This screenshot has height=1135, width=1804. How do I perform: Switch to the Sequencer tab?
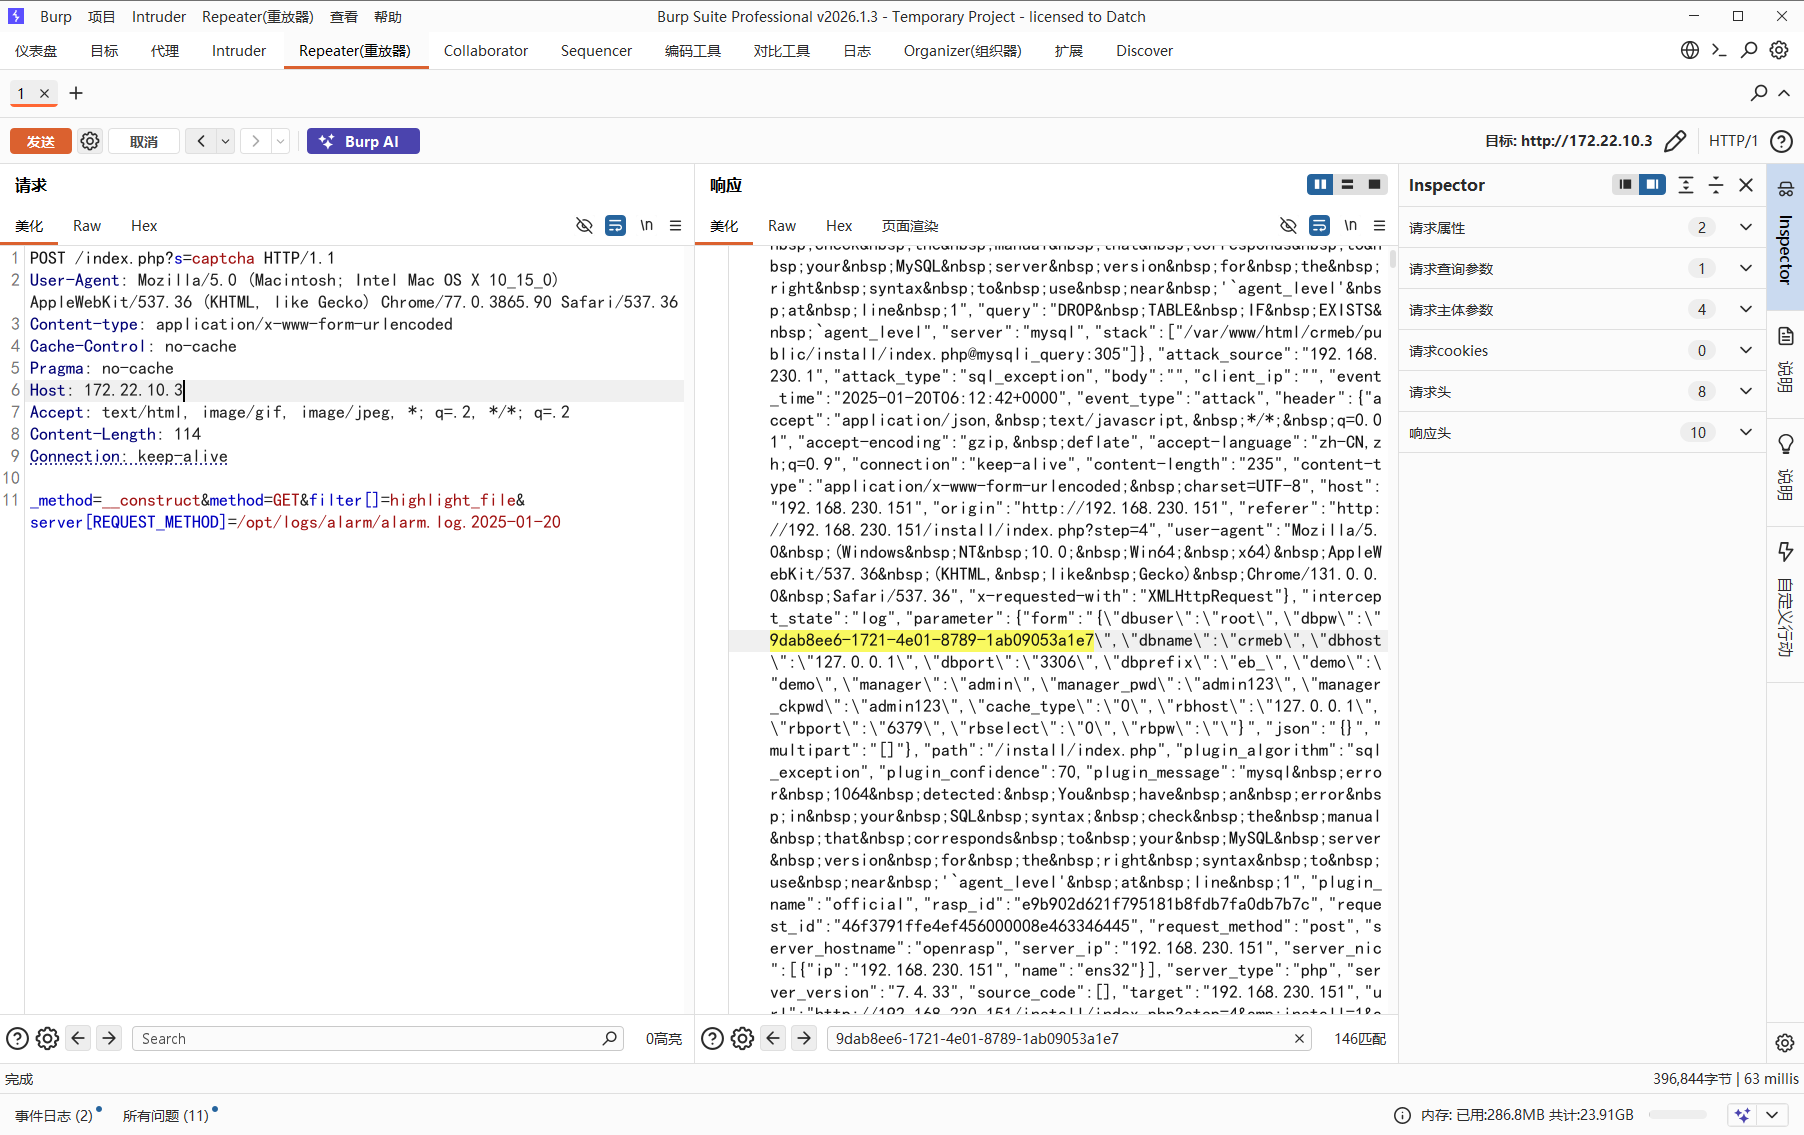click(x=596, y=51)
